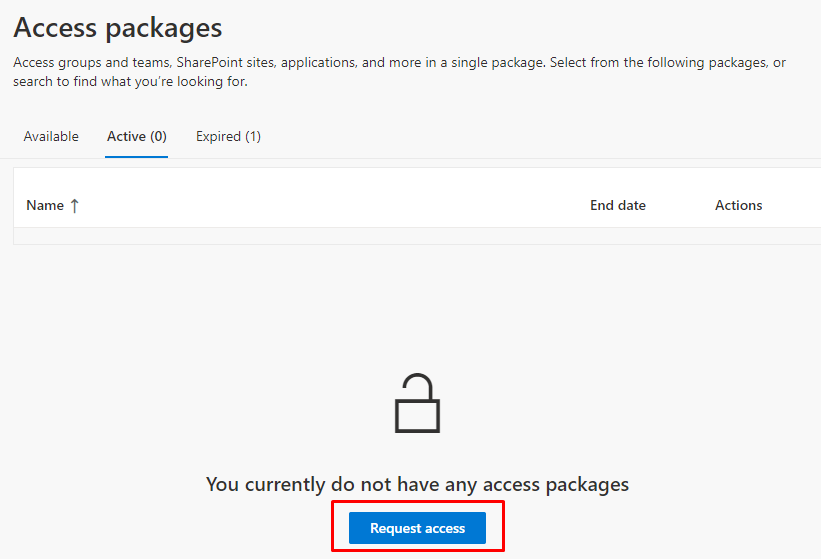Click the Access packages page heading
821x559 pixels.
click(118, 27)
